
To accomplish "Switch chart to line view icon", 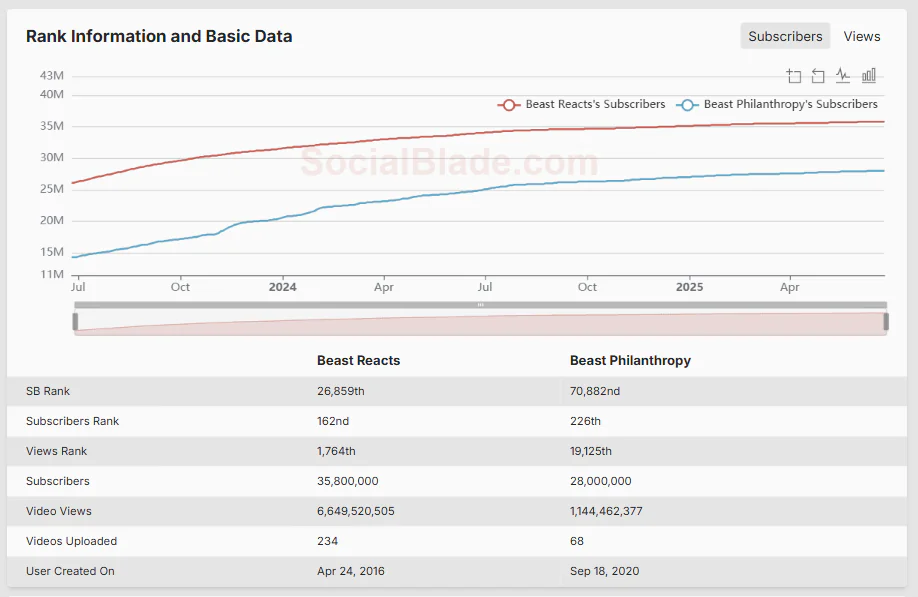I will 843,76.
